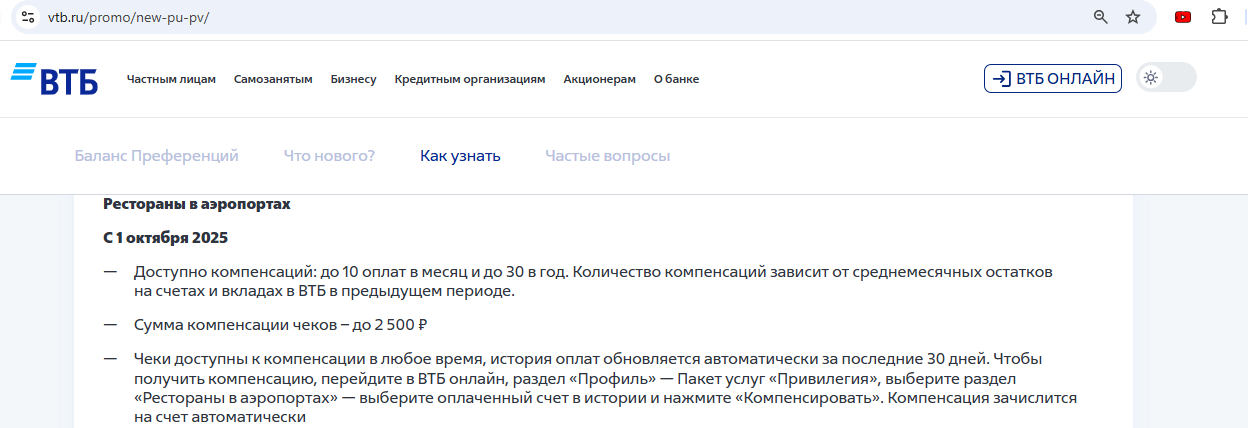Screen dimensions: 1248x428
Task: Open the Акционерам page
Action: [599, 79]
